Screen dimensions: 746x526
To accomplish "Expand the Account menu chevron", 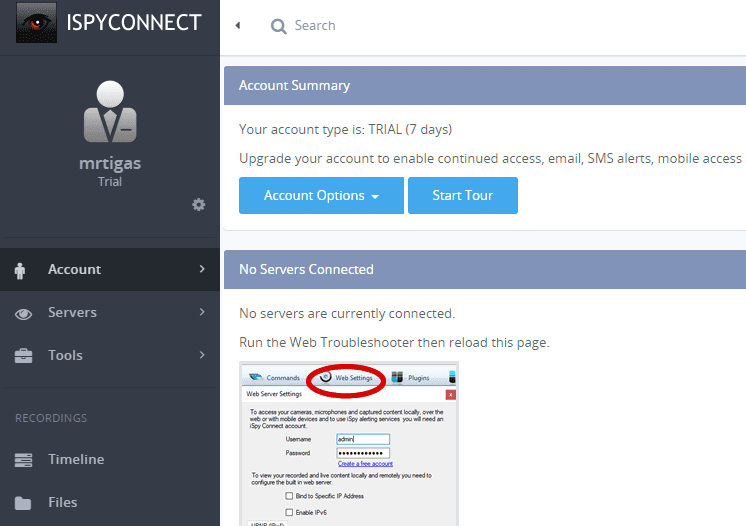I will [202, 269].
